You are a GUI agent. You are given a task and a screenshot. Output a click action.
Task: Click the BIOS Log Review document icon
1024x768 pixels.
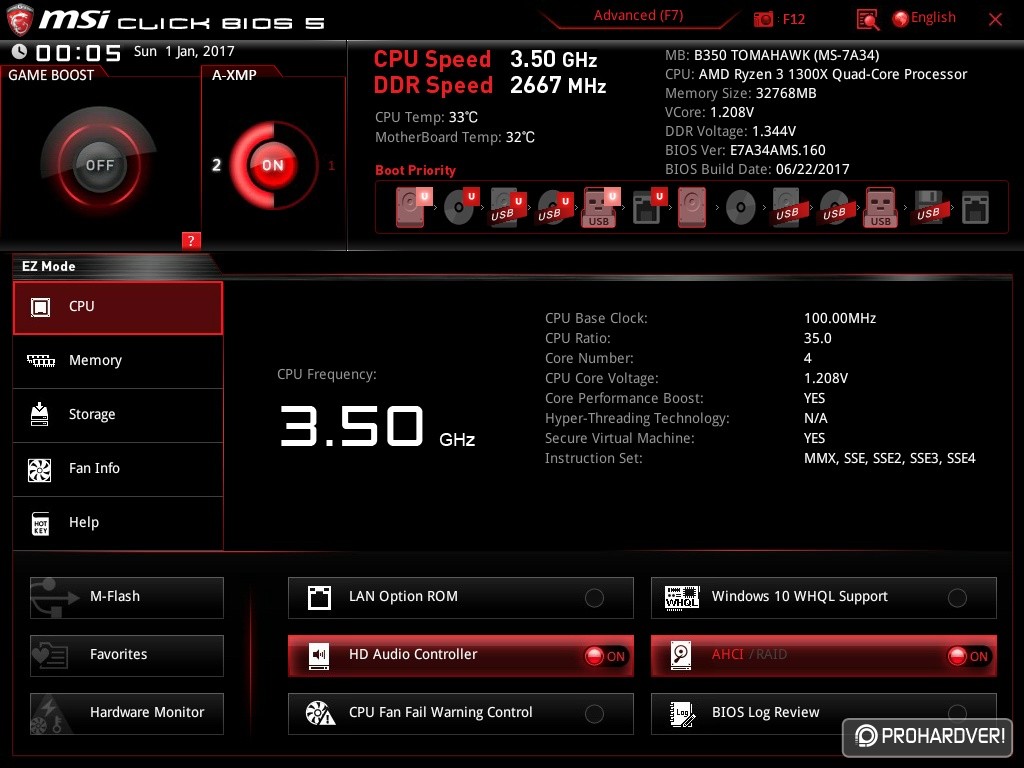[x=682, y=713]
